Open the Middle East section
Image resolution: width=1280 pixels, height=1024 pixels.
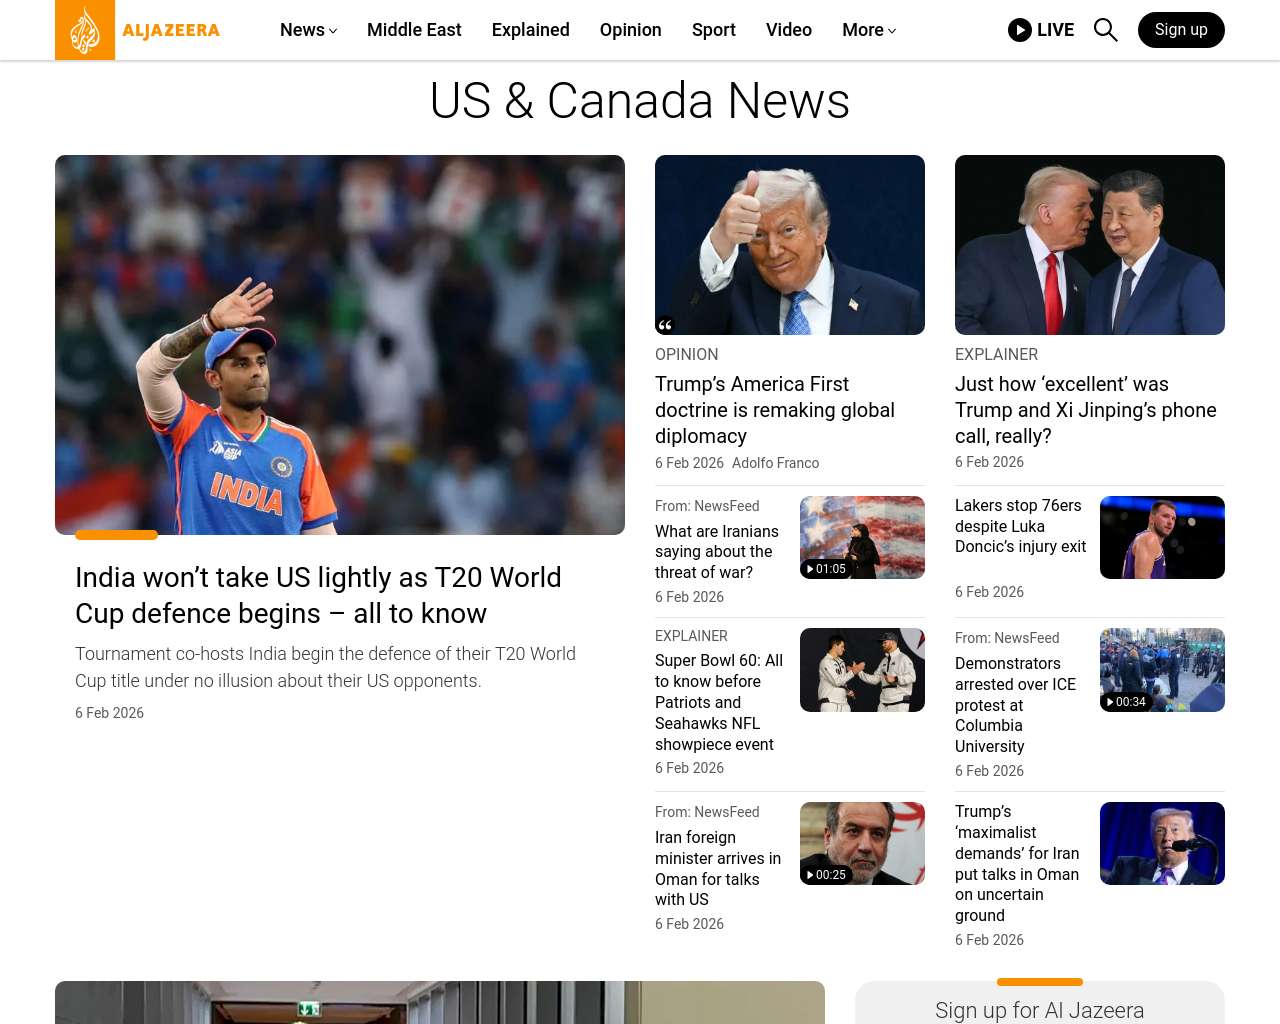pyautogui.click(x=414, y=30)
